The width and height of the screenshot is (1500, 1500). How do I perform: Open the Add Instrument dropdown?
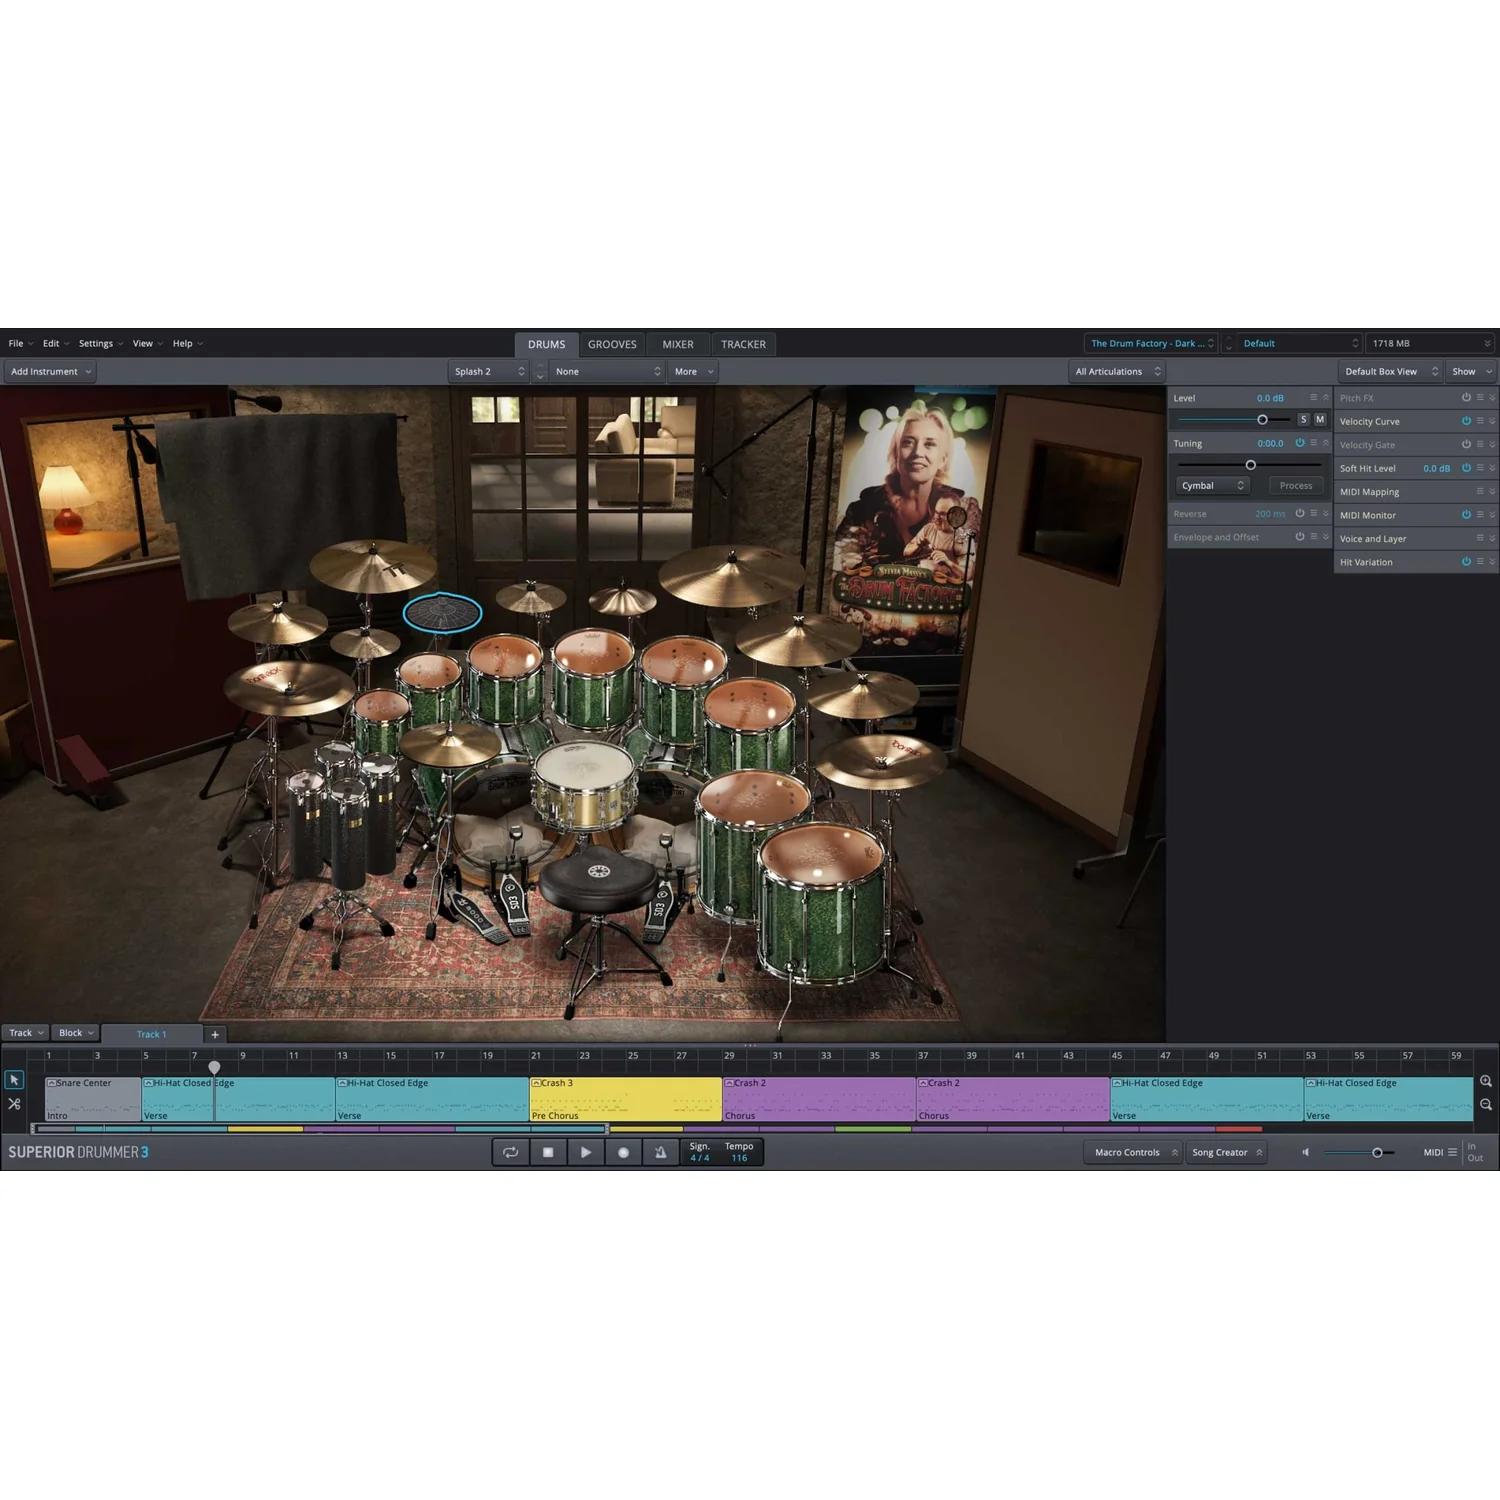(50, 371)
